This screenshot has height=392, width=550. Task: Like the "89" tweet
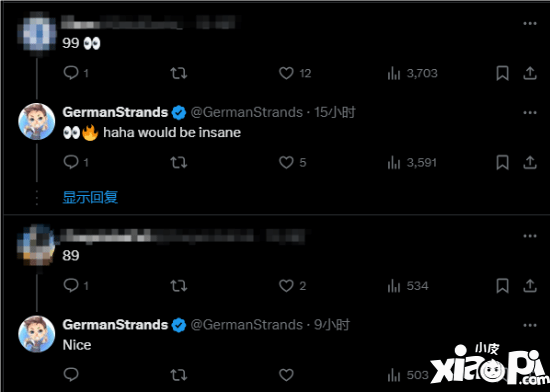pyautogui.click(x=286, y=286)
